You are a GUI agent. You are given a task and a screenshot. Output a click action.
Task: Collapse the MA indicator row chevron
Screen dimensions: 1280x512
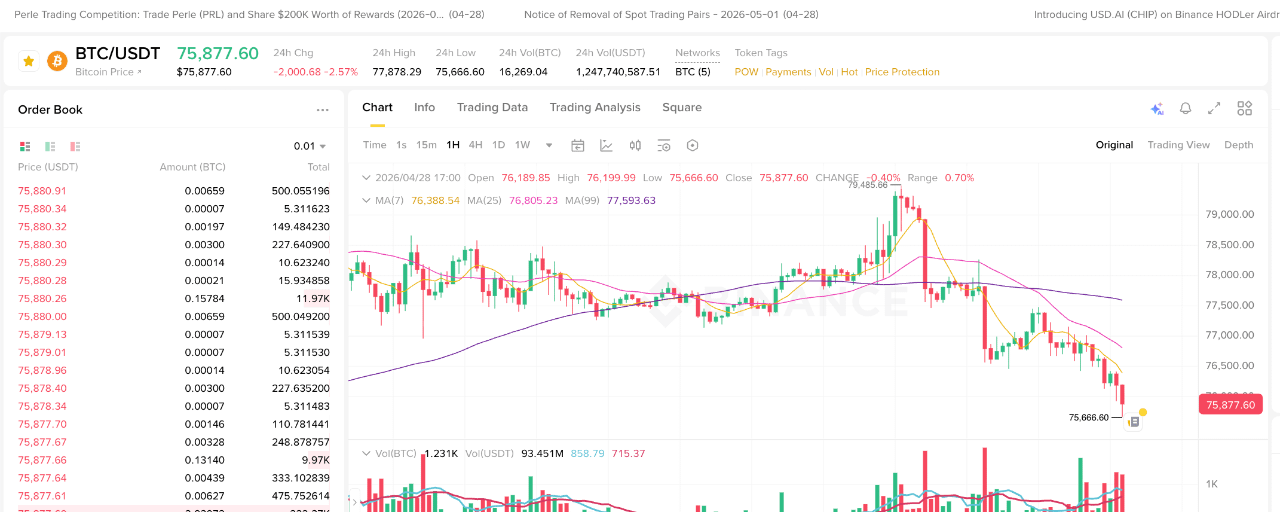coord(367,200)
